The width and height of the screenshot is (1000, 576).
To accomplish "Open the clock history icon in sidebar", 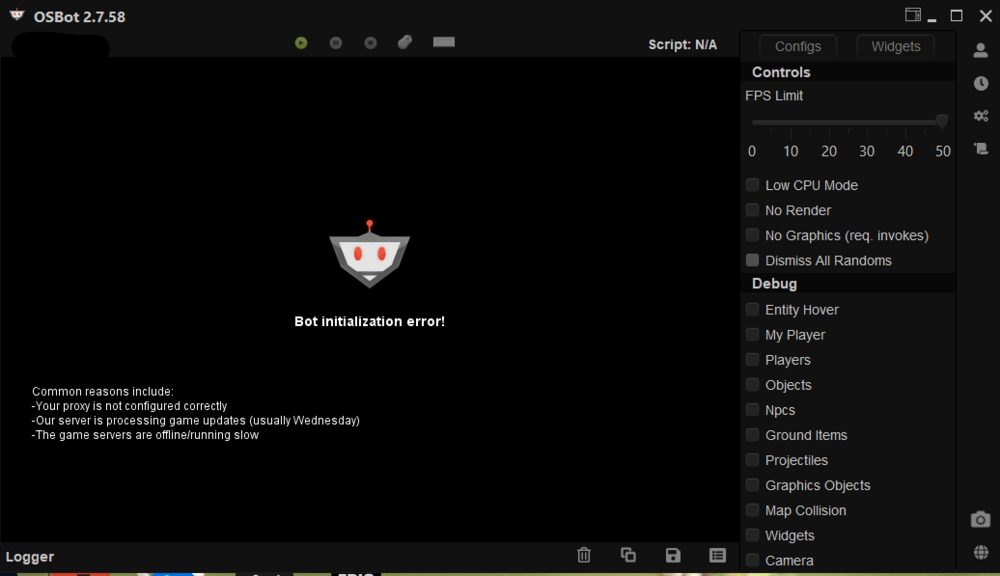I will click(x=981, y=84).
